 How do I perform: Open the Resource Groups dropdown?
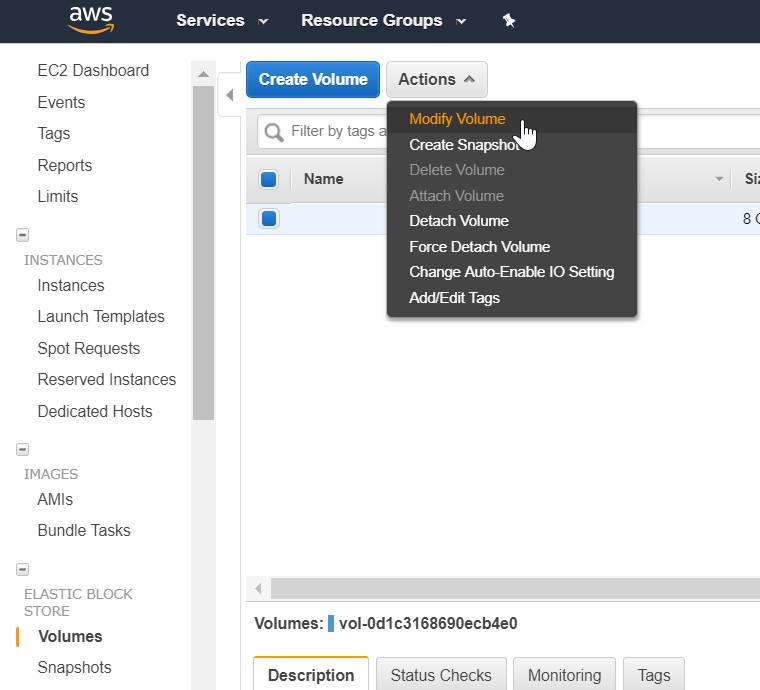(383, 20)
